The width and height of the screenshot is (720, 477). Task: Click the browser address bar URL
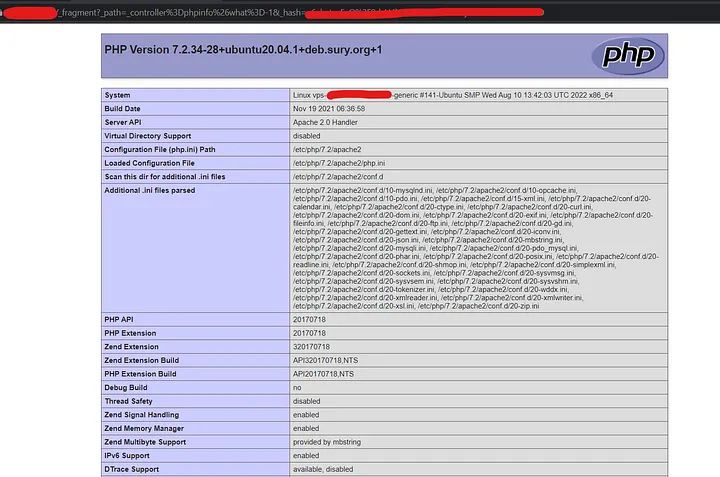(273, 12)
